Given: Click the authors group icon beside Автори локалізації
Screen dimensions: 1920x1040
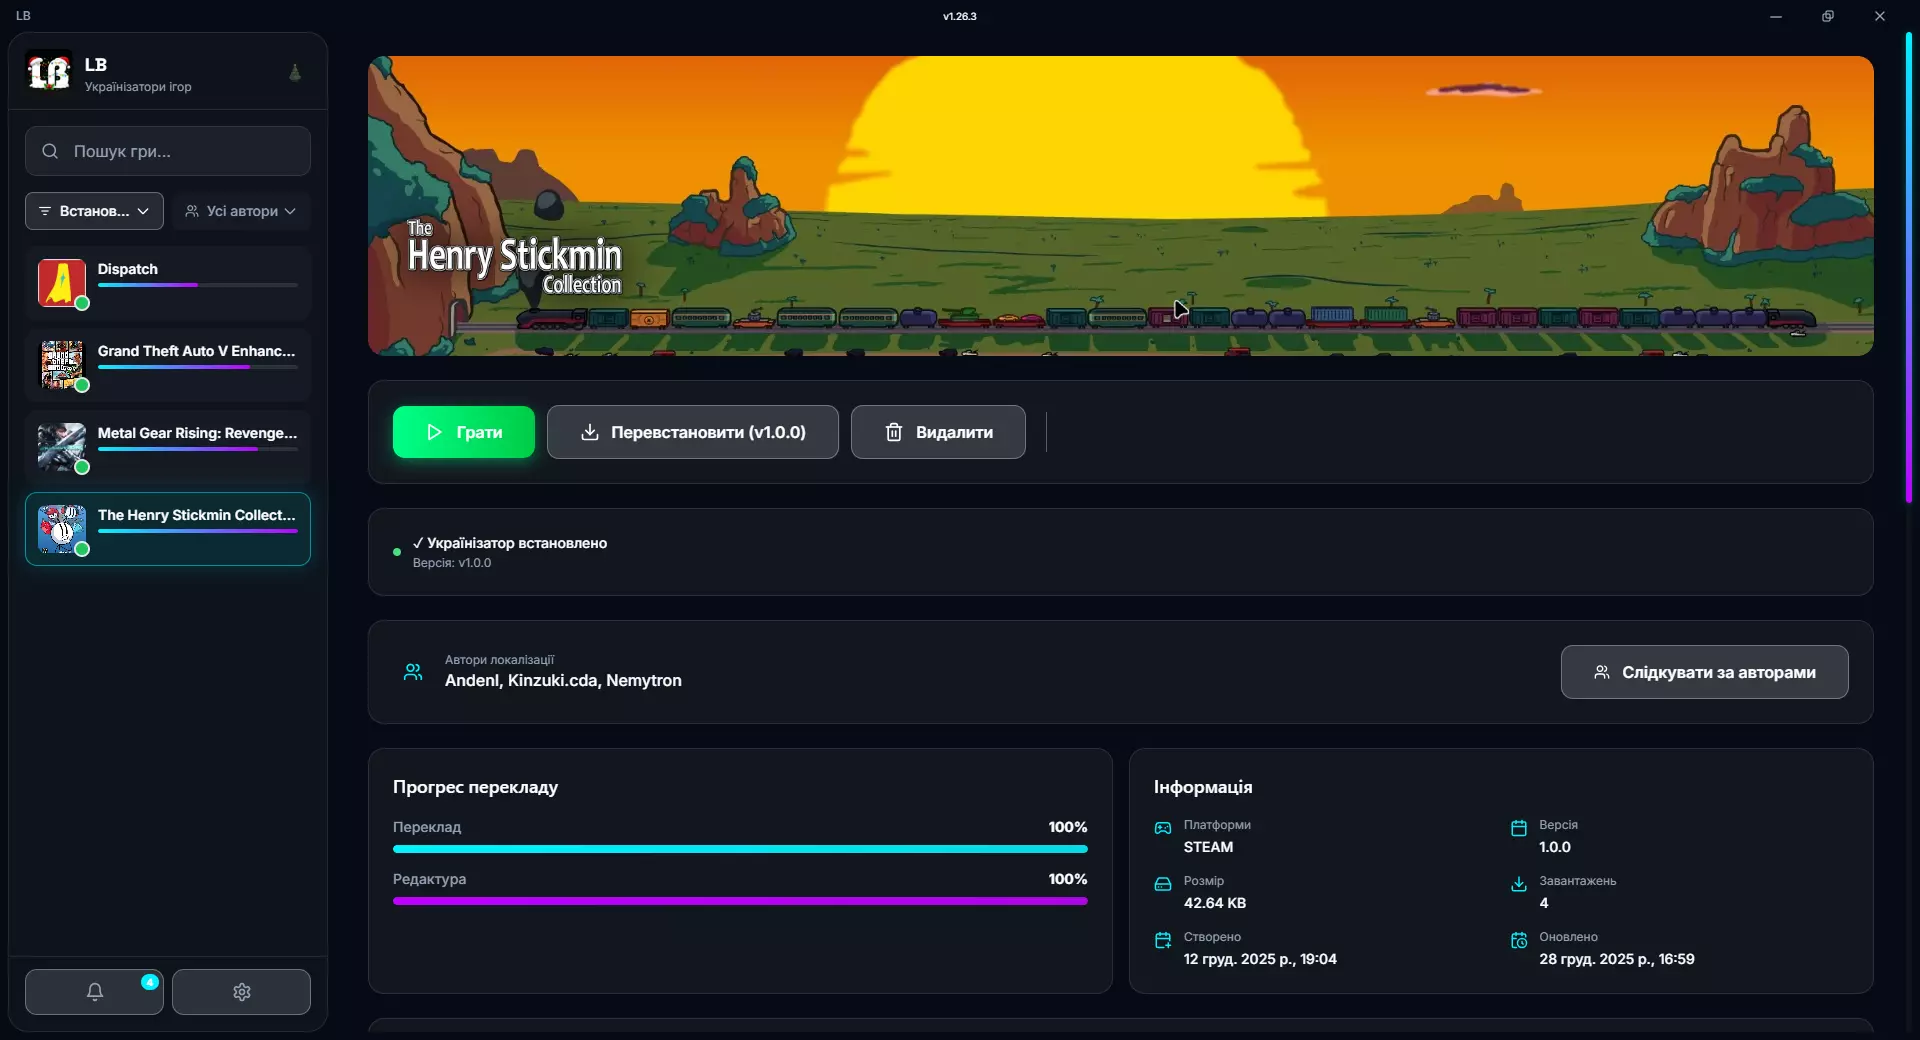Looking at the screenshot, I should click(x=413, y=672).
